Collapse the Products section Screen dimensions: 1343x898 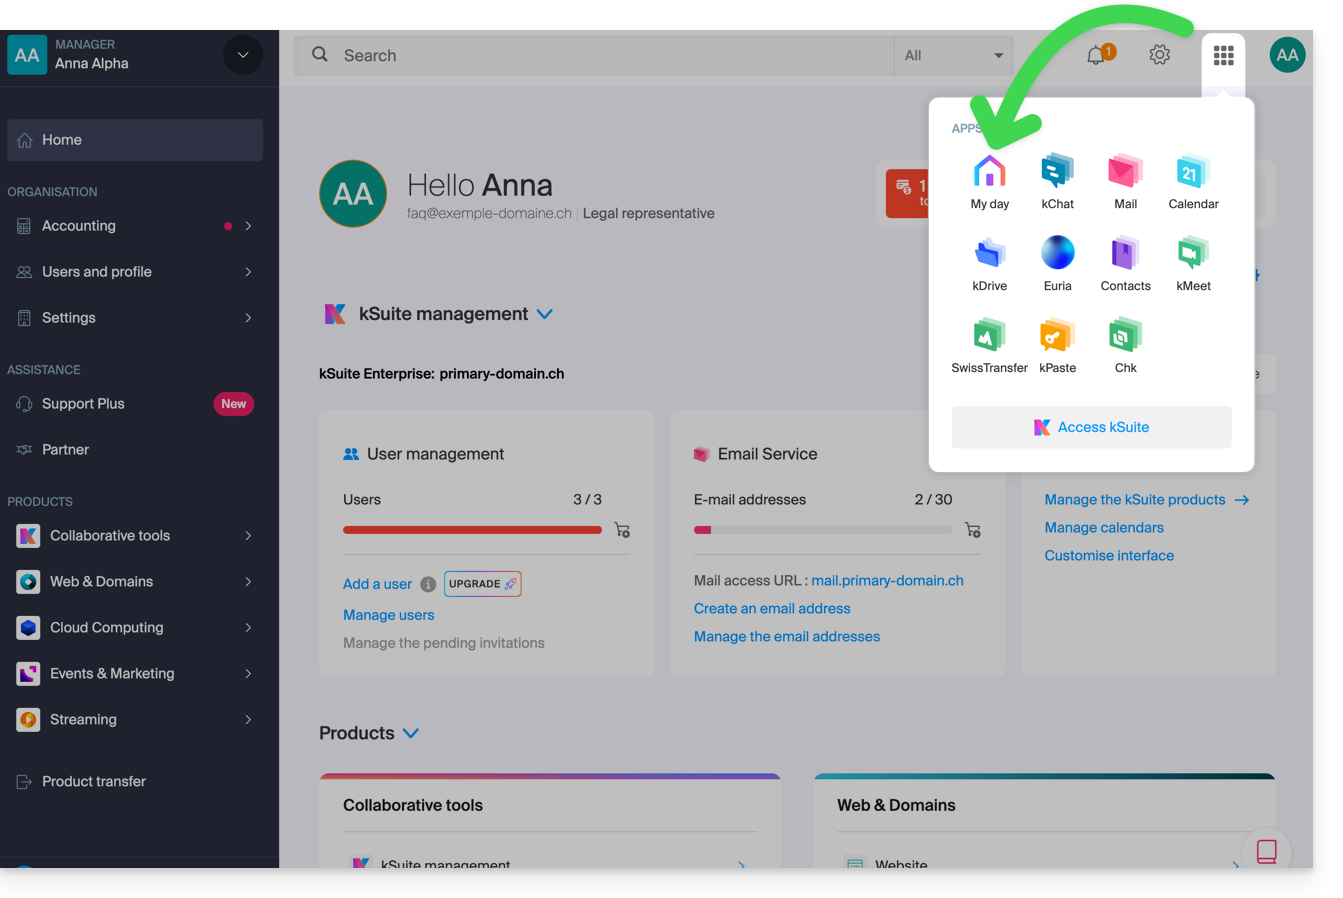point(411,733)
